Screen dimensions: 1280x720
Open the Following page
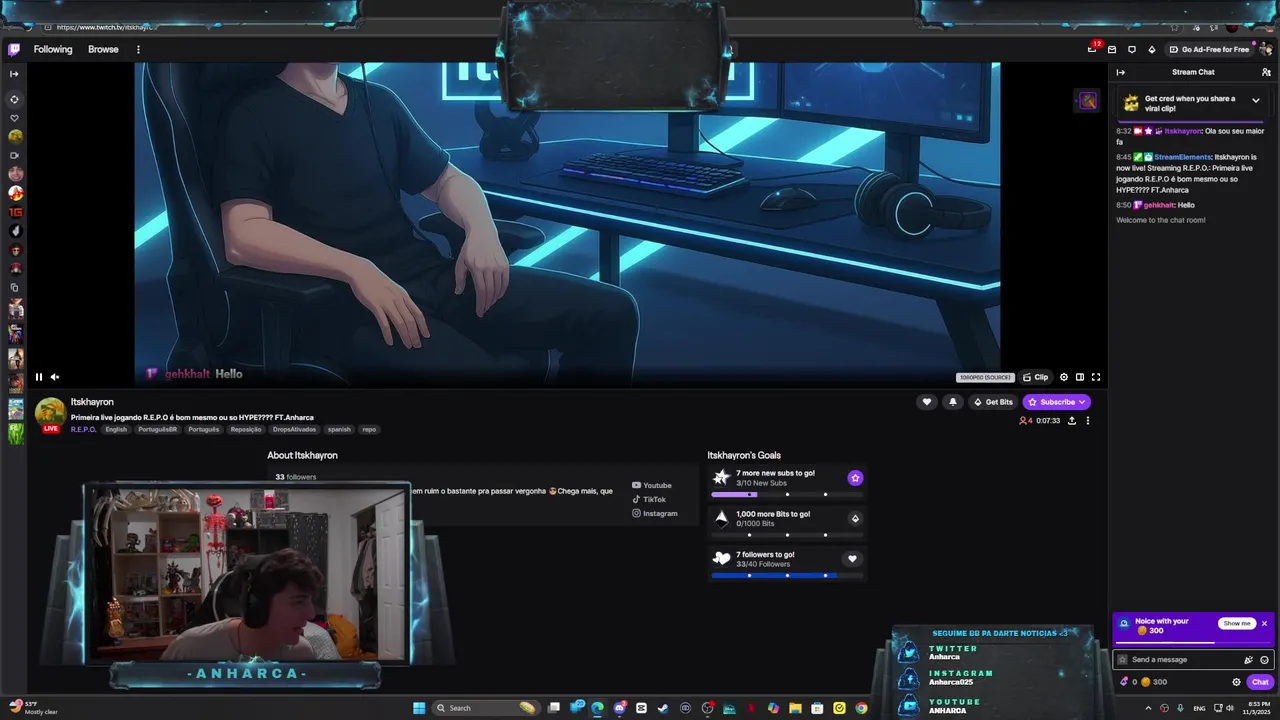pos(53,49)
